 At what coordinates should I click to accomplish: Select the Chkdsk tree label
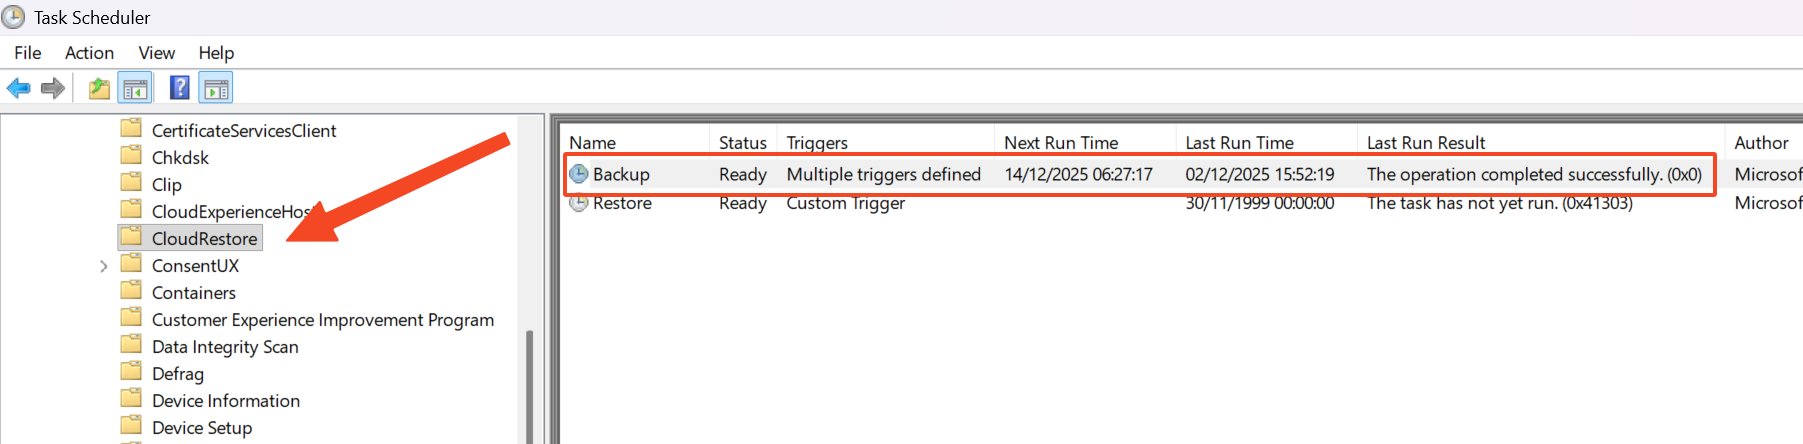[x=180, y=158]
